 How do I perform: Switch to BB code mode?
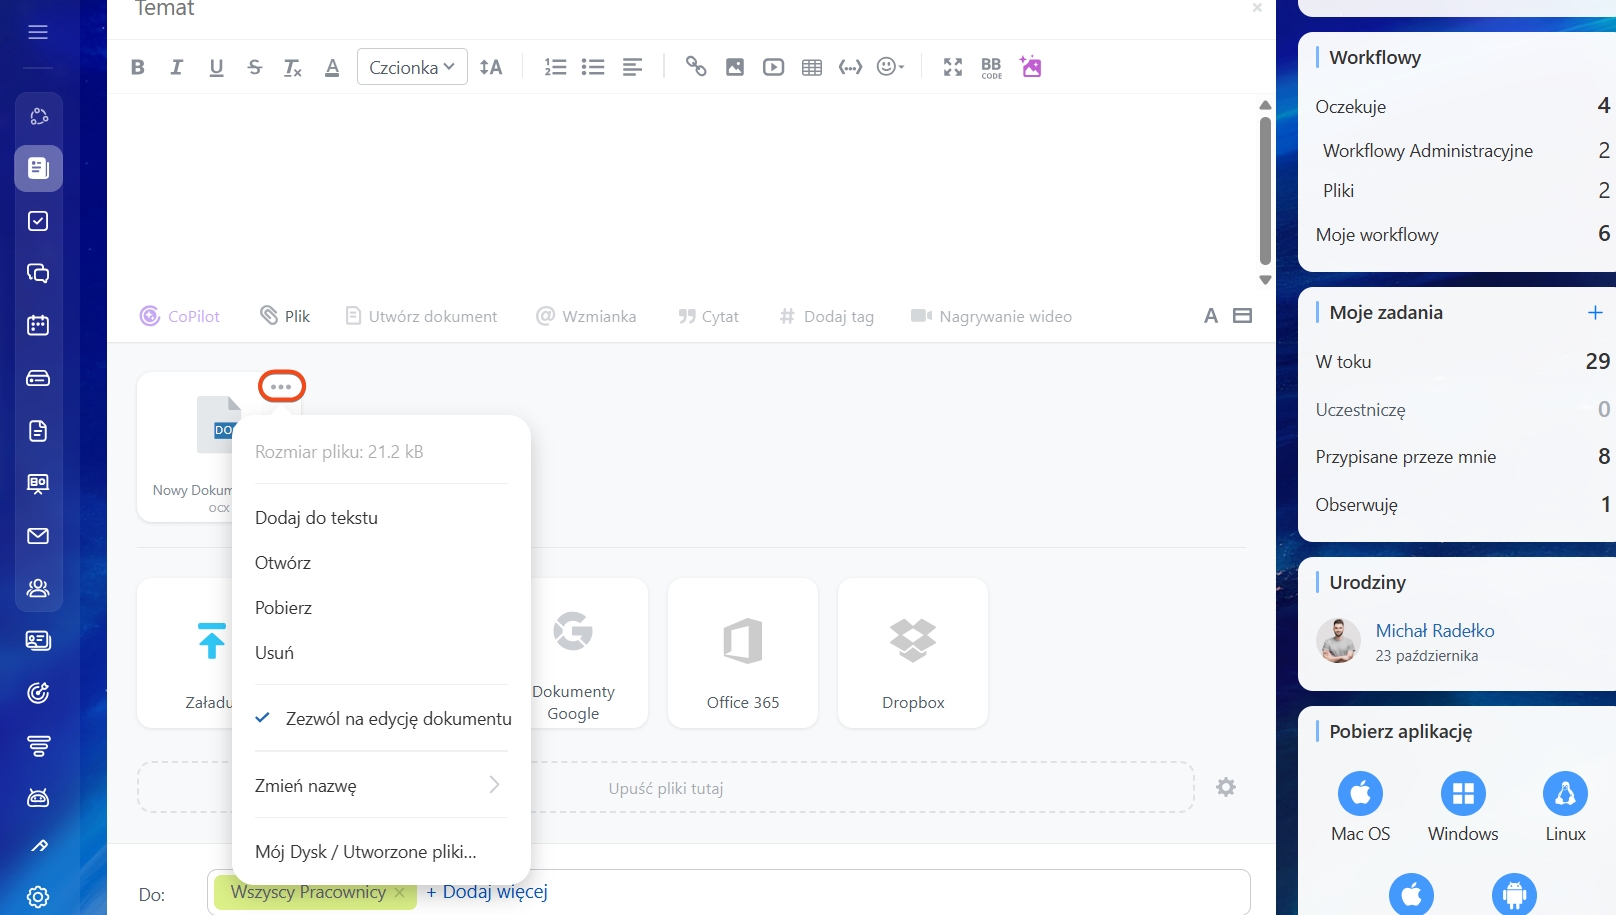pos(992,67)
